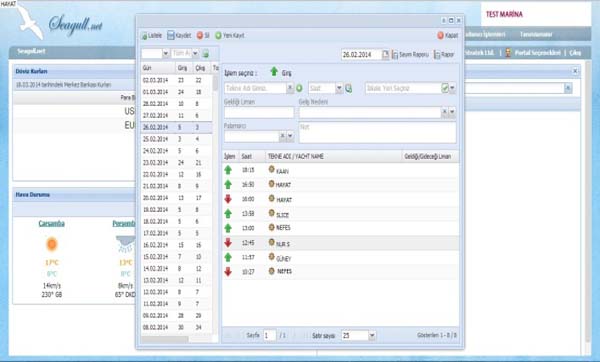
Task: Open the first dropdown above the day list
Action: pos(166,54)
